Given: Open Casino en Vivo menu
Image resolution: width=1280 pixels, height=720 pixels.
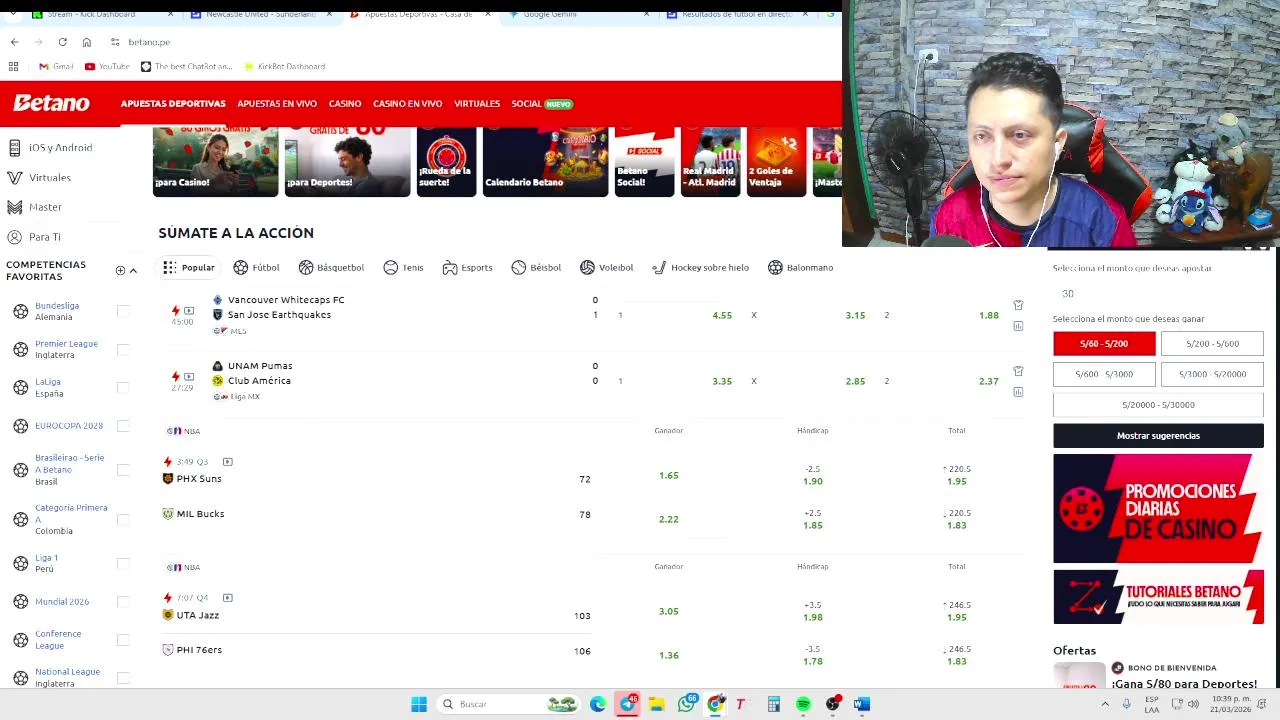Looking at the screenshot, I should 407,103.
